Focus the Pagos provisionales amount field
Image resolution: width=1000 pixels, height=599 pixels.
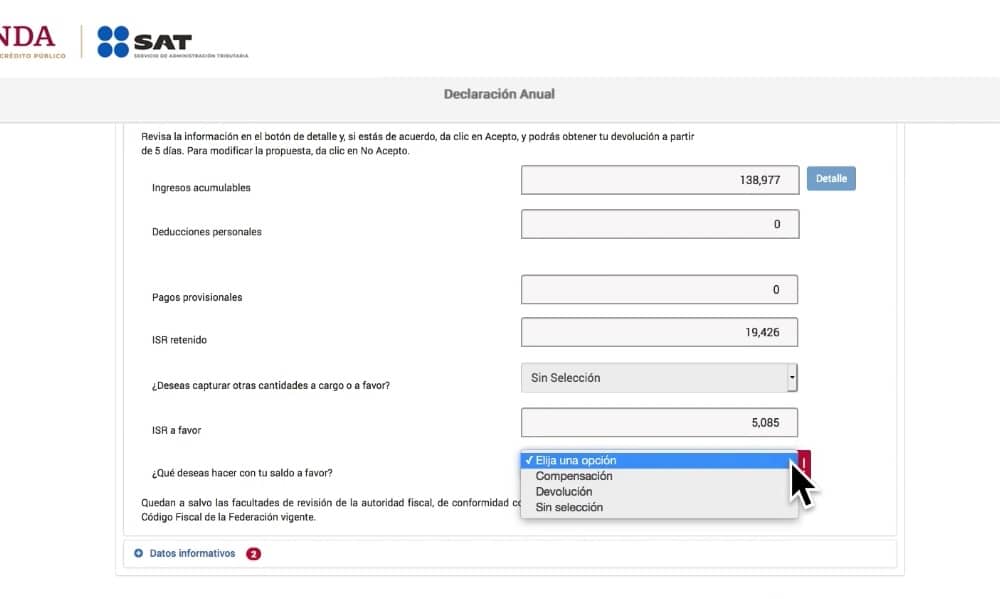(x=660, y=290)
